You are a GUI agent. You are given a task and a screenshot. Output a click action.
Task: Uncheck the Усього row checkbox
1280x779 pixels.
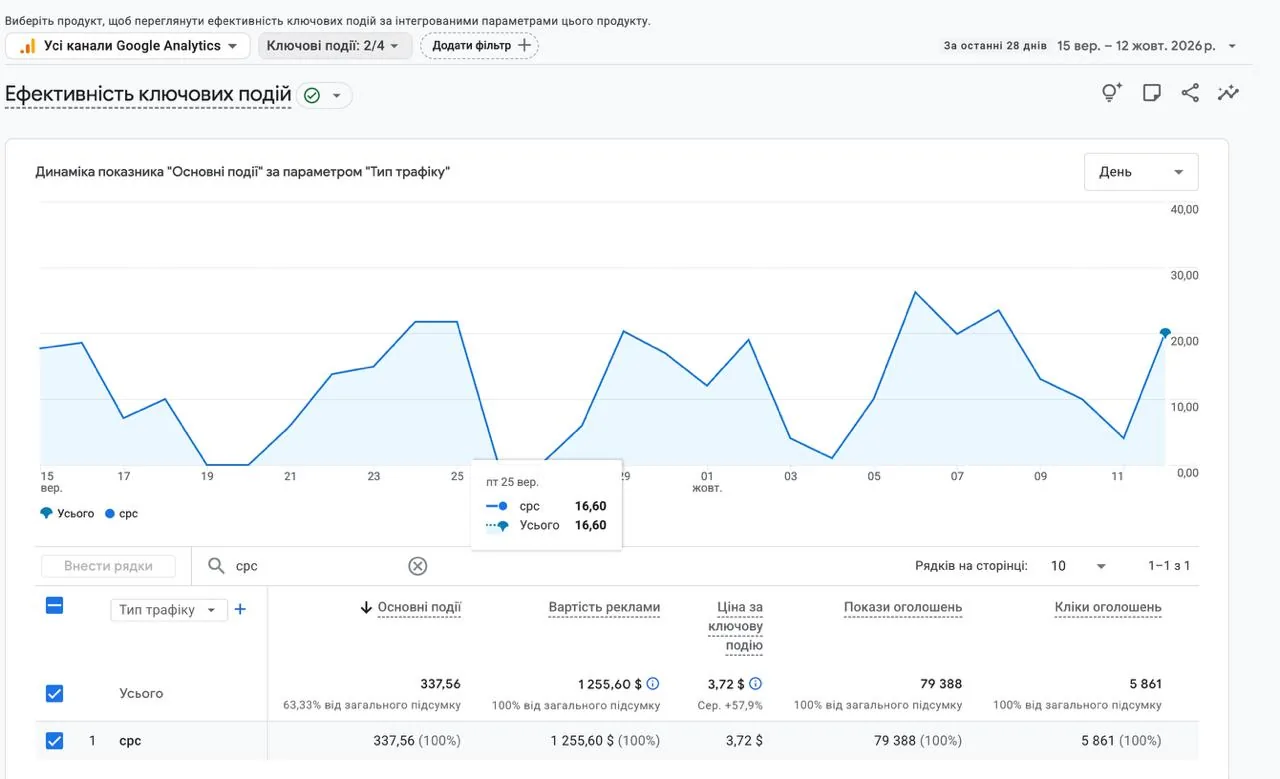coord(55,693)
